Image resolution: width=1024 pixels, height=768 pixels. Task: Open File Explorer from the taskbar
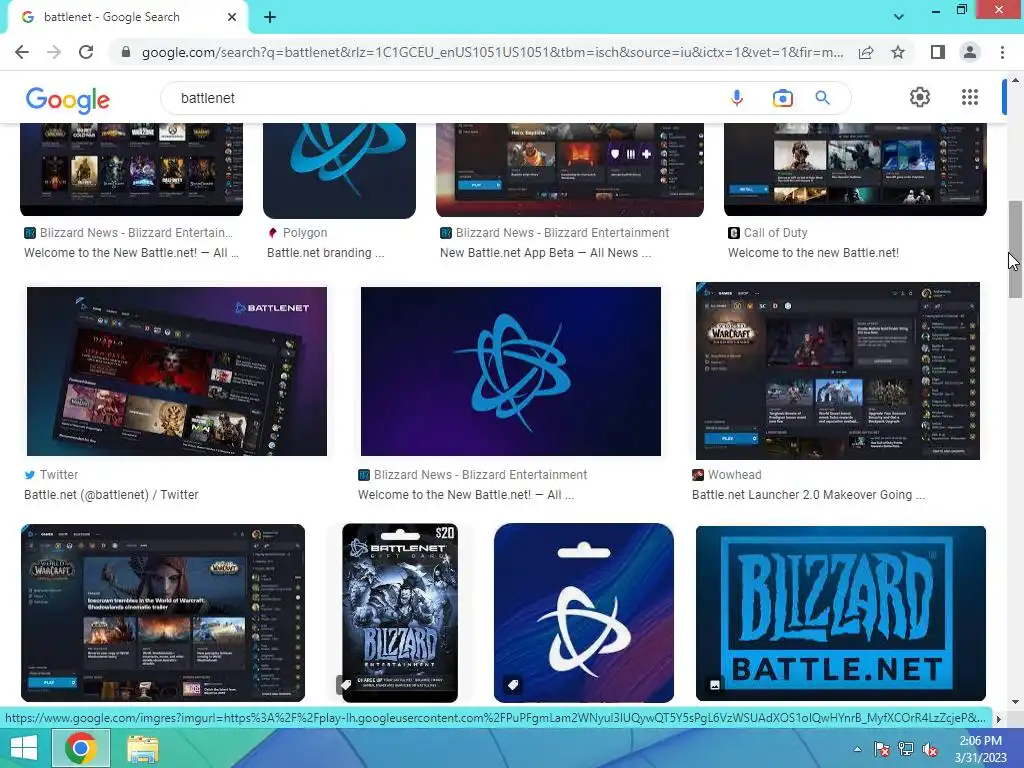click(142, 748)
